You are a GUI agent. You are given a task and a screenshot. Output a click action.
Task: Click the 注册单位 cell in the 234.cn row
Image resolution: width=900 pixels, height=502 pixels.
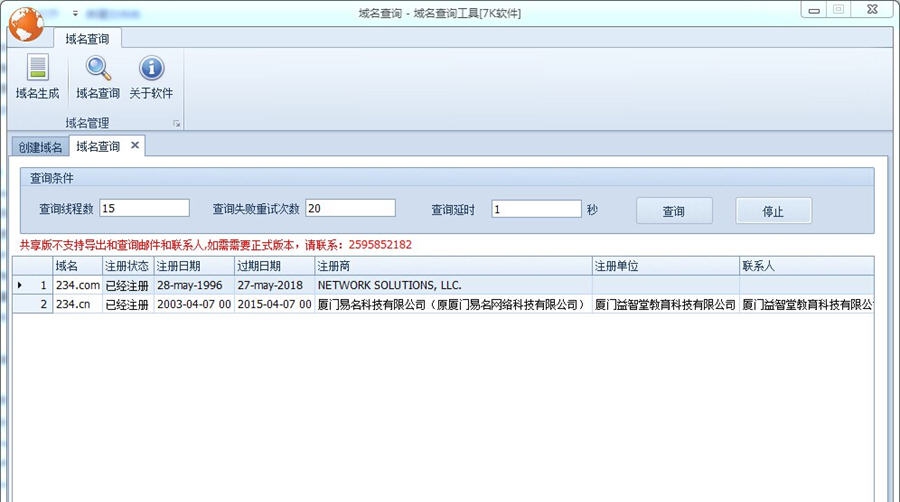coord(666,304)
